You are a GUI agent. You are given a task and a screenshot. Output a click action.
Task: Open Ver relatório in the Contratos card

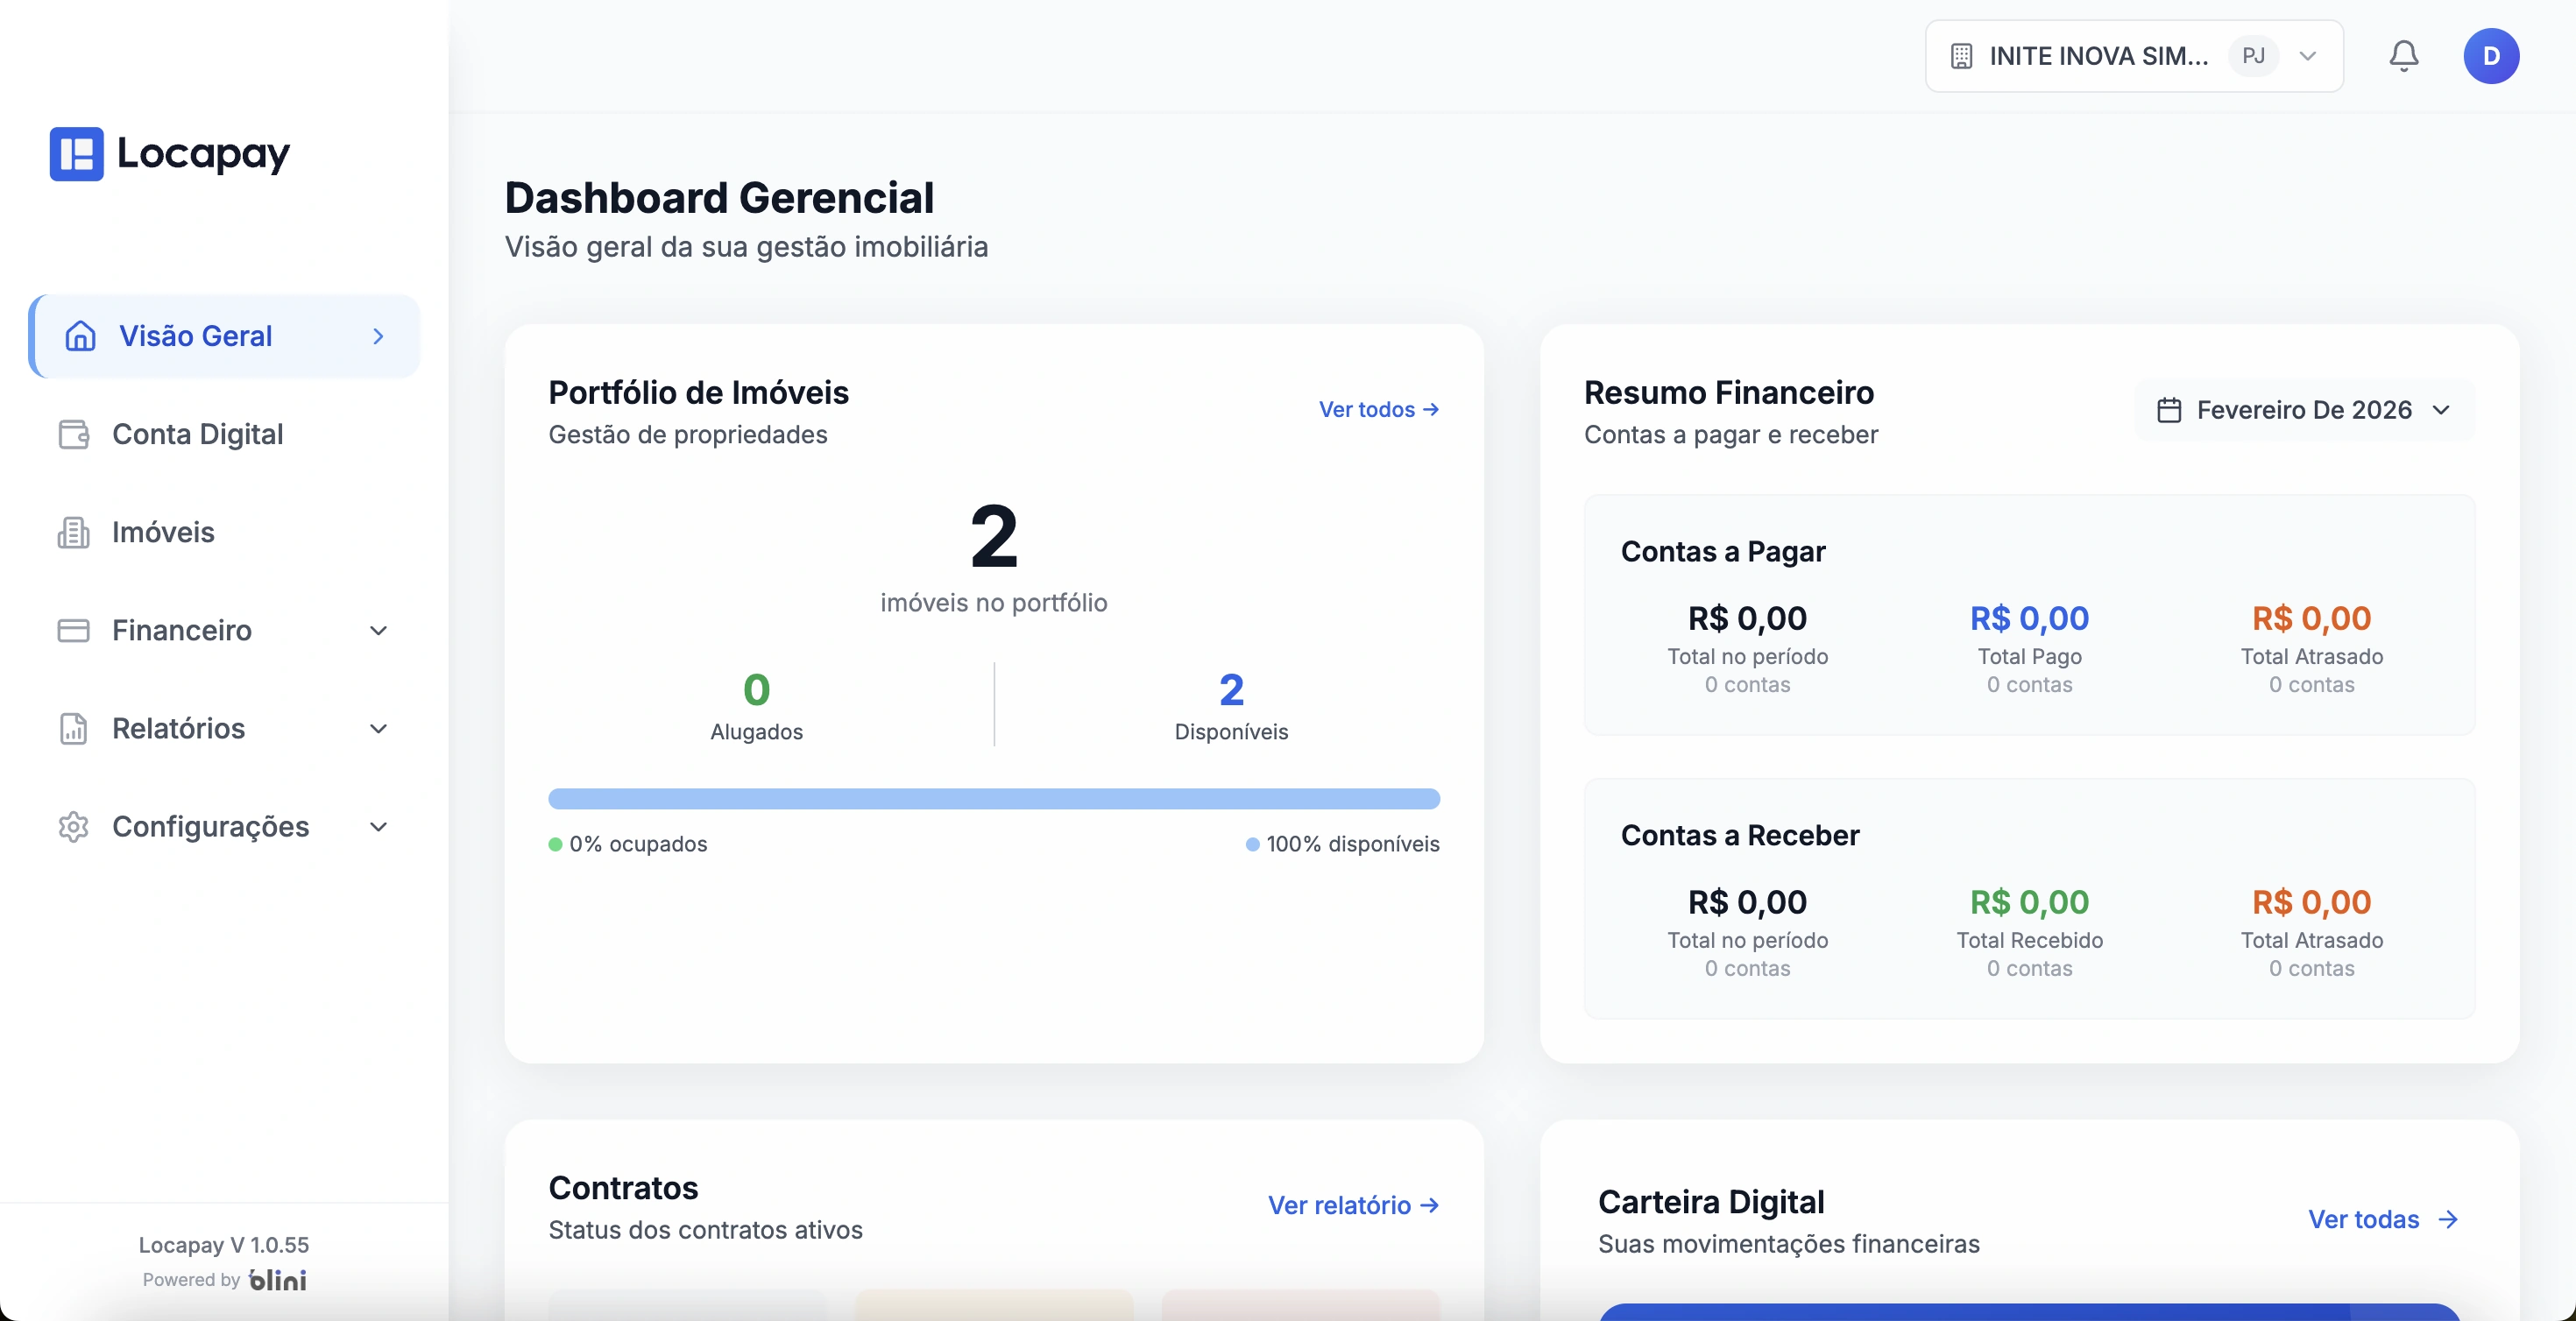(1352, 1205)
